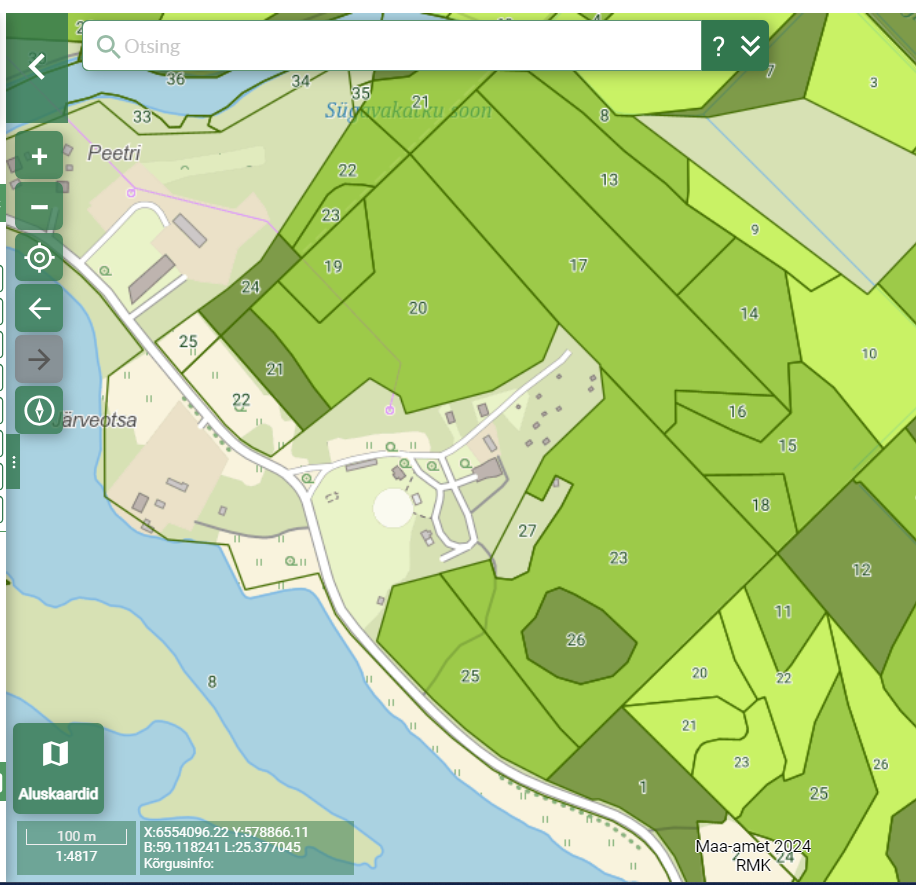Click the back chevron at top-left
Image resolution: width=916 pixels, height=885 pixels.
click(x=37, y=67)
